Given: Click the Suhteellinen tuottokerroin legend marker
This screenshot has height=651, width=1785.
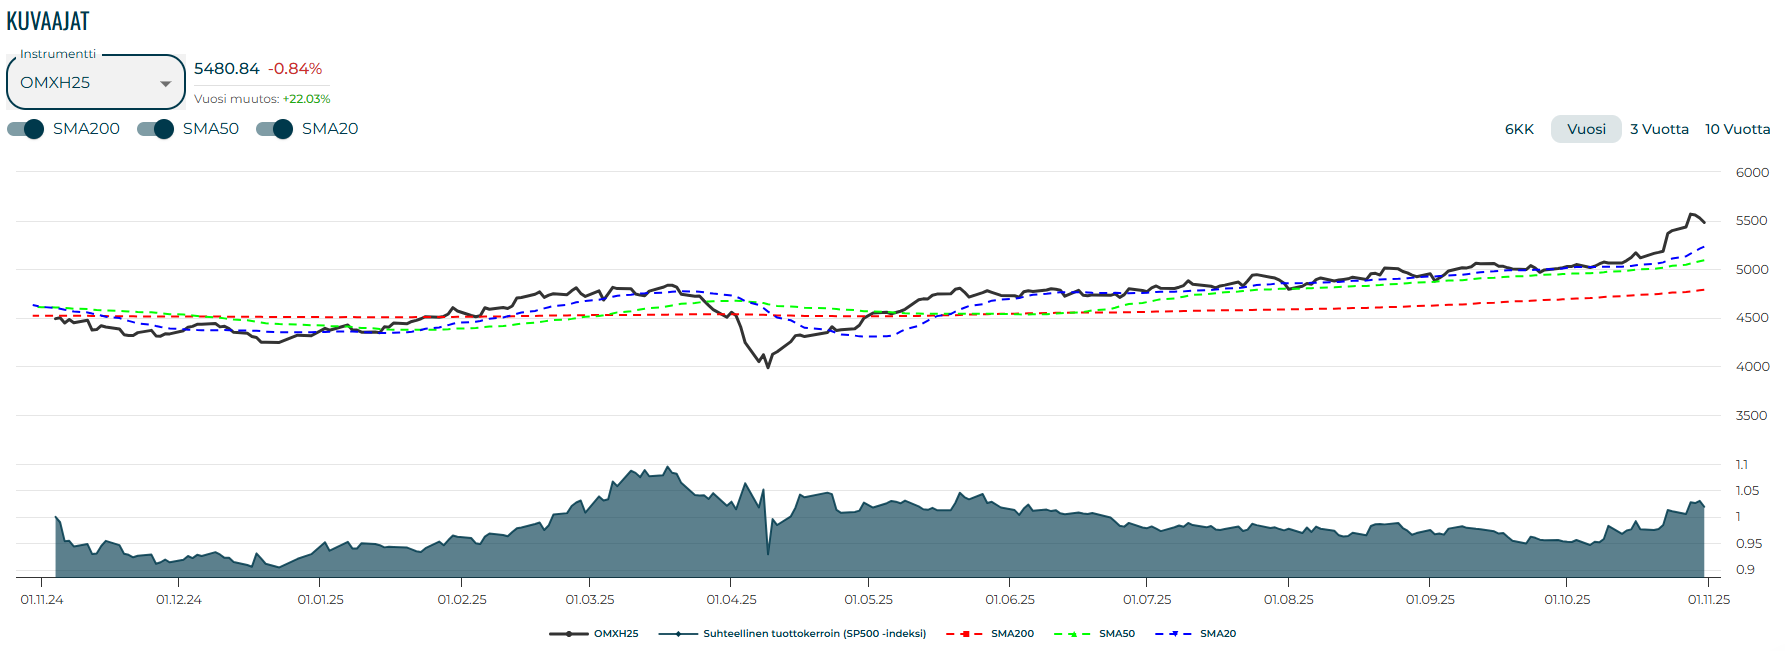Looking at the screenshot, I should tap(678, 634).
